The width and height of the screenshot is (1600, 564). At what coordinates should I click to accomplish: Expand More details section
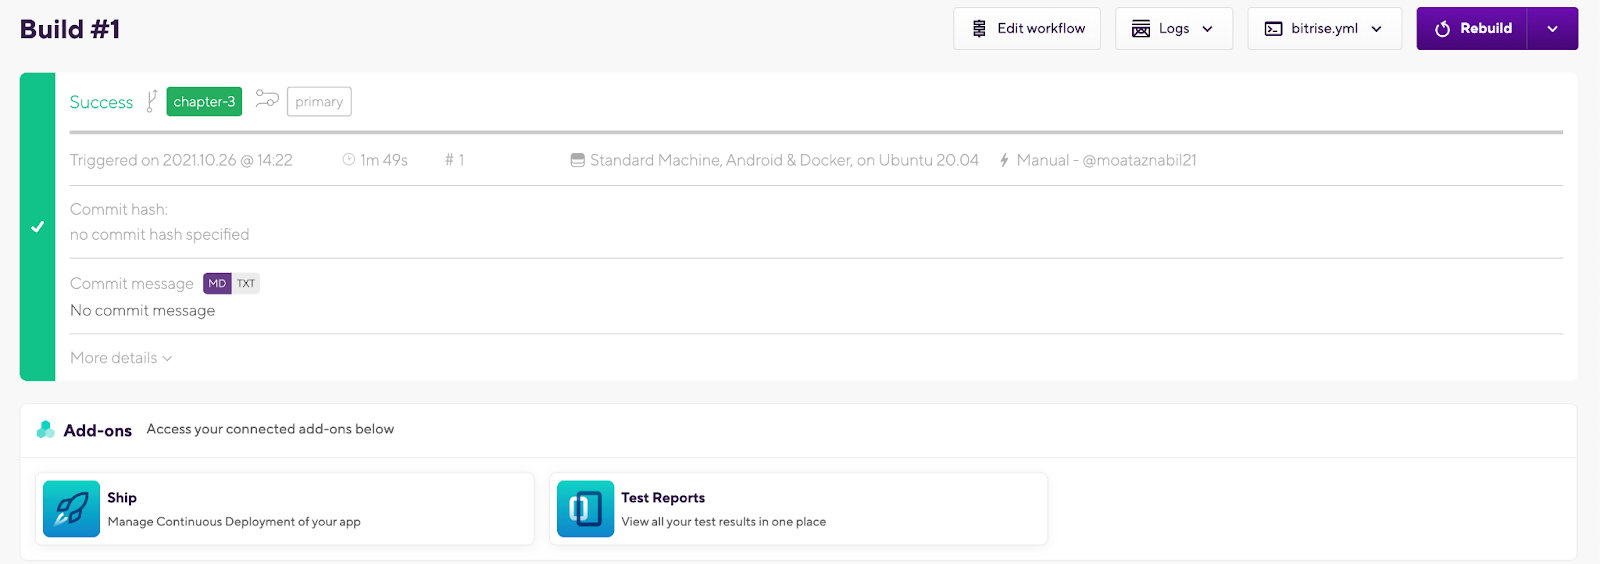121,358
